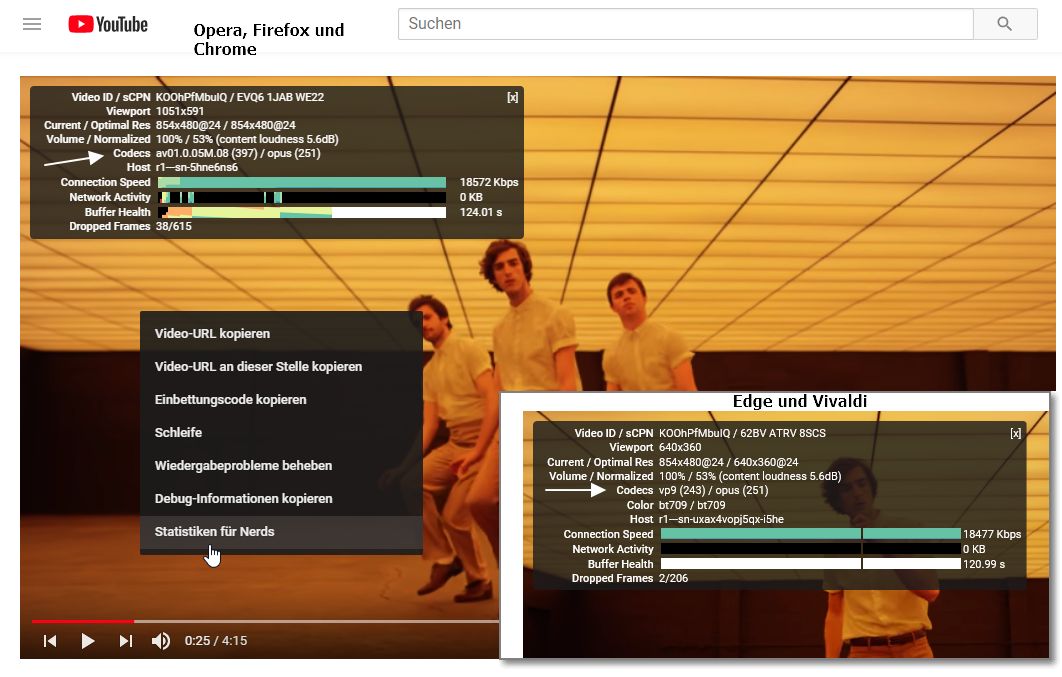The width and height of the screenshot is (1062, 677).
Task: Click resolution '854x480@24 / 640x360@24'
Action: point(729,462)
